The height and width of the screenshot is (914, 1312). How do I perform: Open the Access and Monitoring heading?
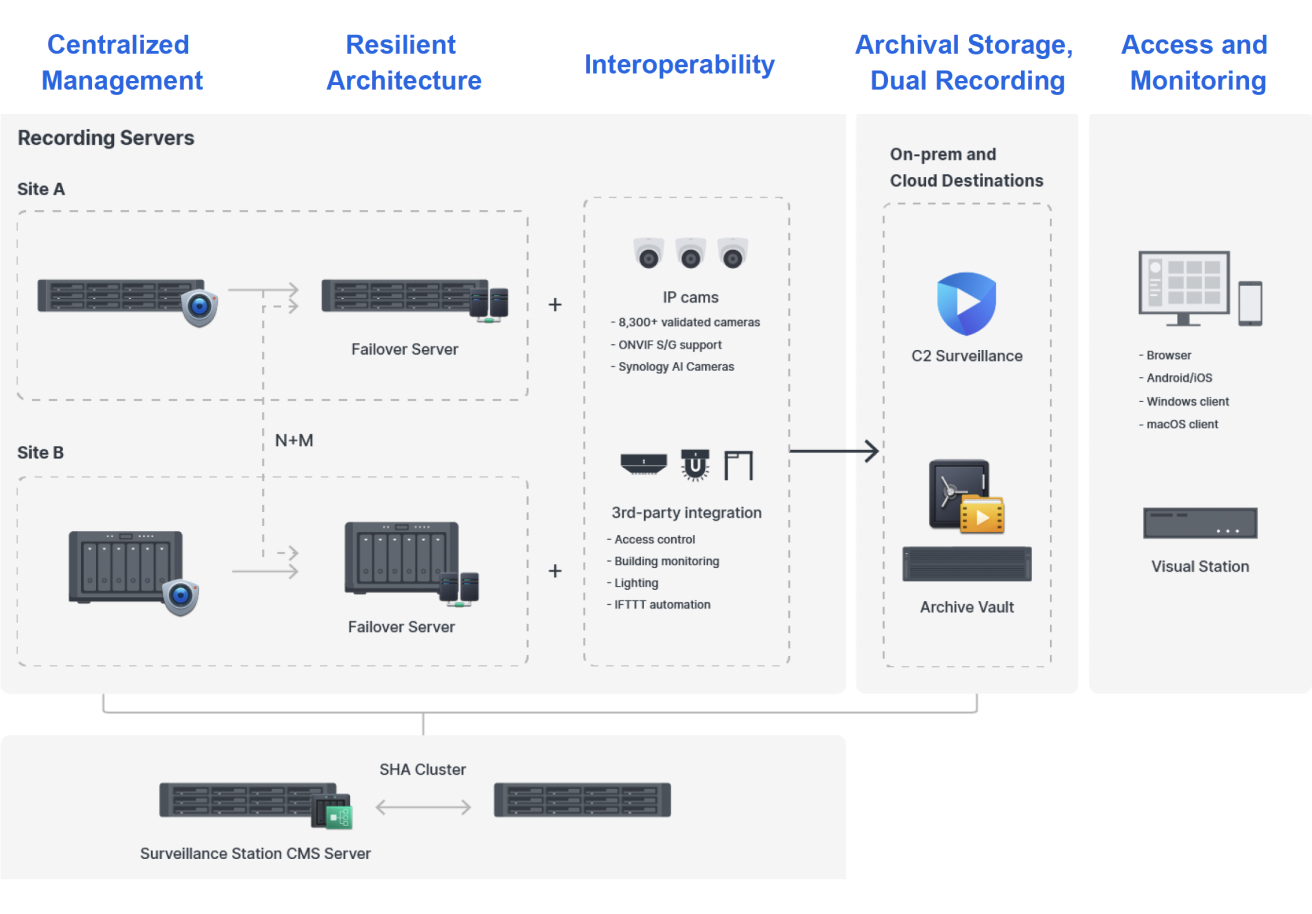(x=1197, y=62)
